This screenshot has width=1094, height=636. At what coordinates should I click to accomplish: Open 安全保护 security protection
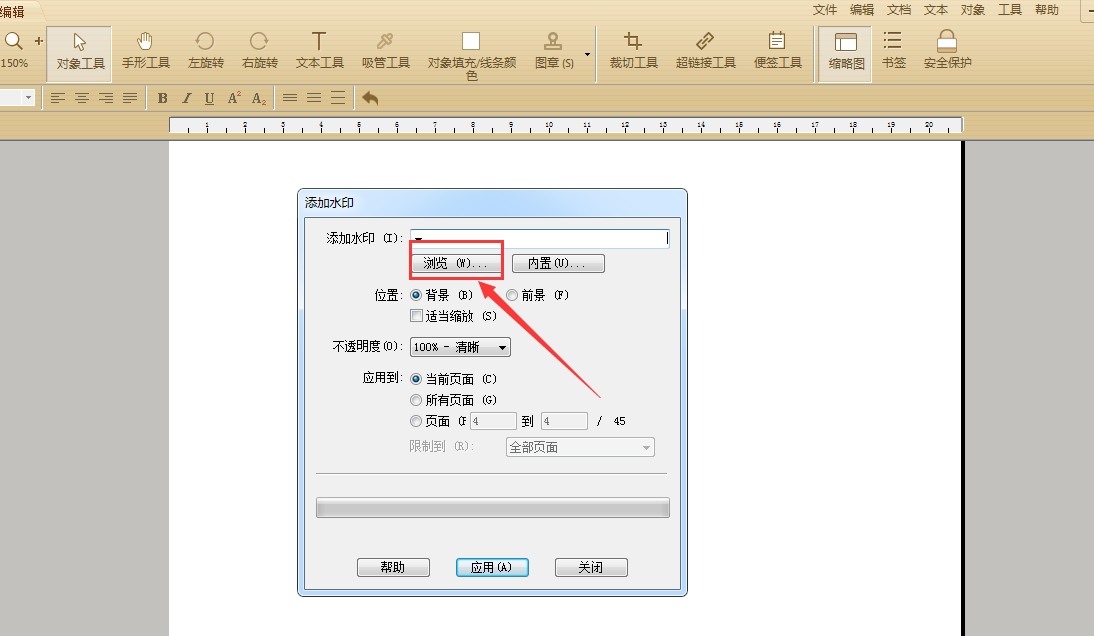click(947, 51)
